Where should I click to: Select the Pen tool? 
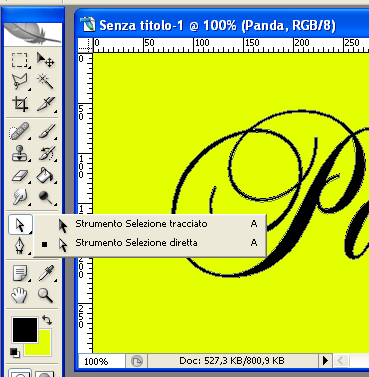pyautogui.click(x=20, y=247)
